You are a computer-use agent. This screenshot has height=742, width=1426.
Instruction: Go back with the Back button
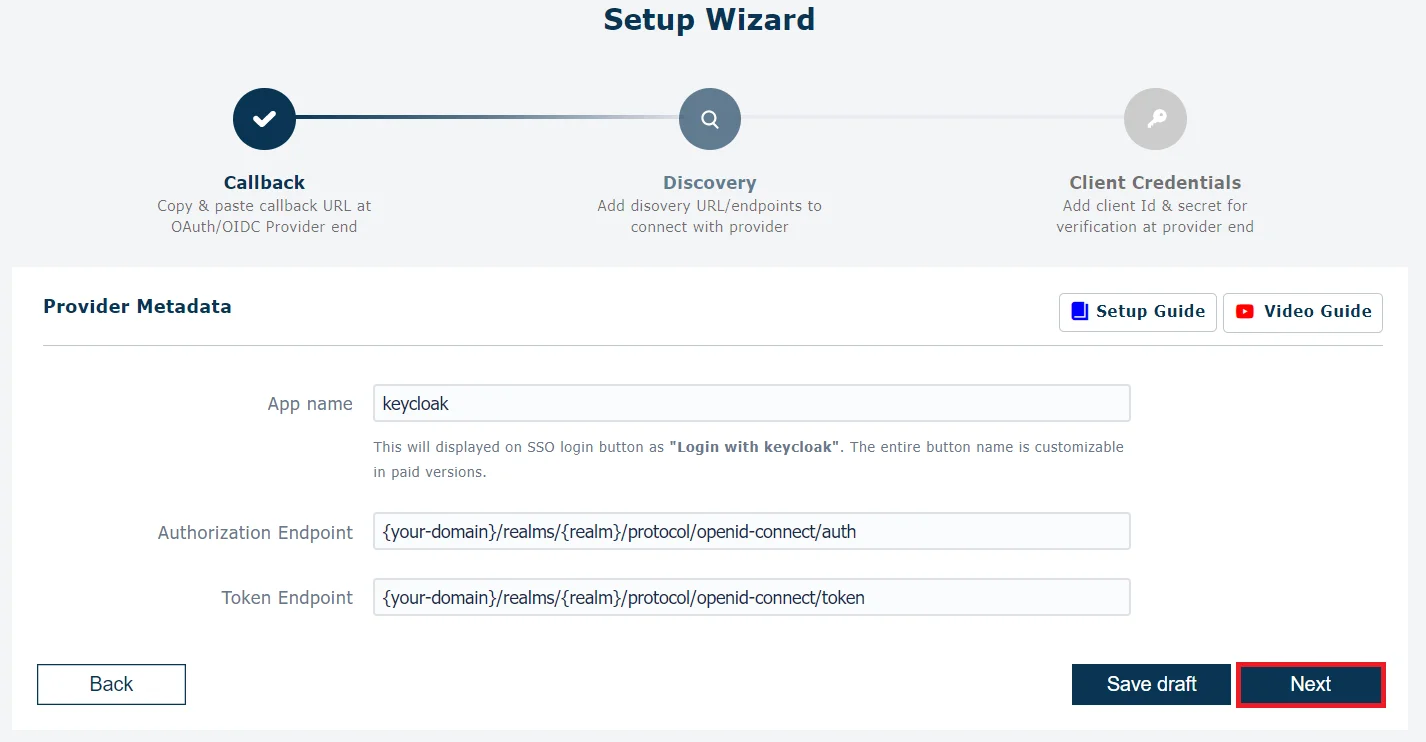(111, 684)
